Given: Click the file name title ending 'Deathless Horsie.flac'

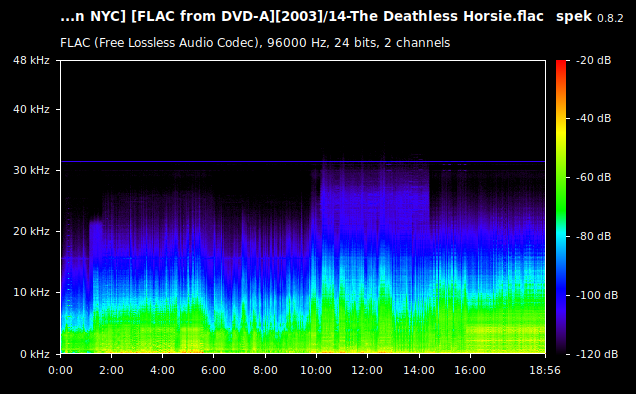Looking at the screenshot, I should [x=302, y=17].
